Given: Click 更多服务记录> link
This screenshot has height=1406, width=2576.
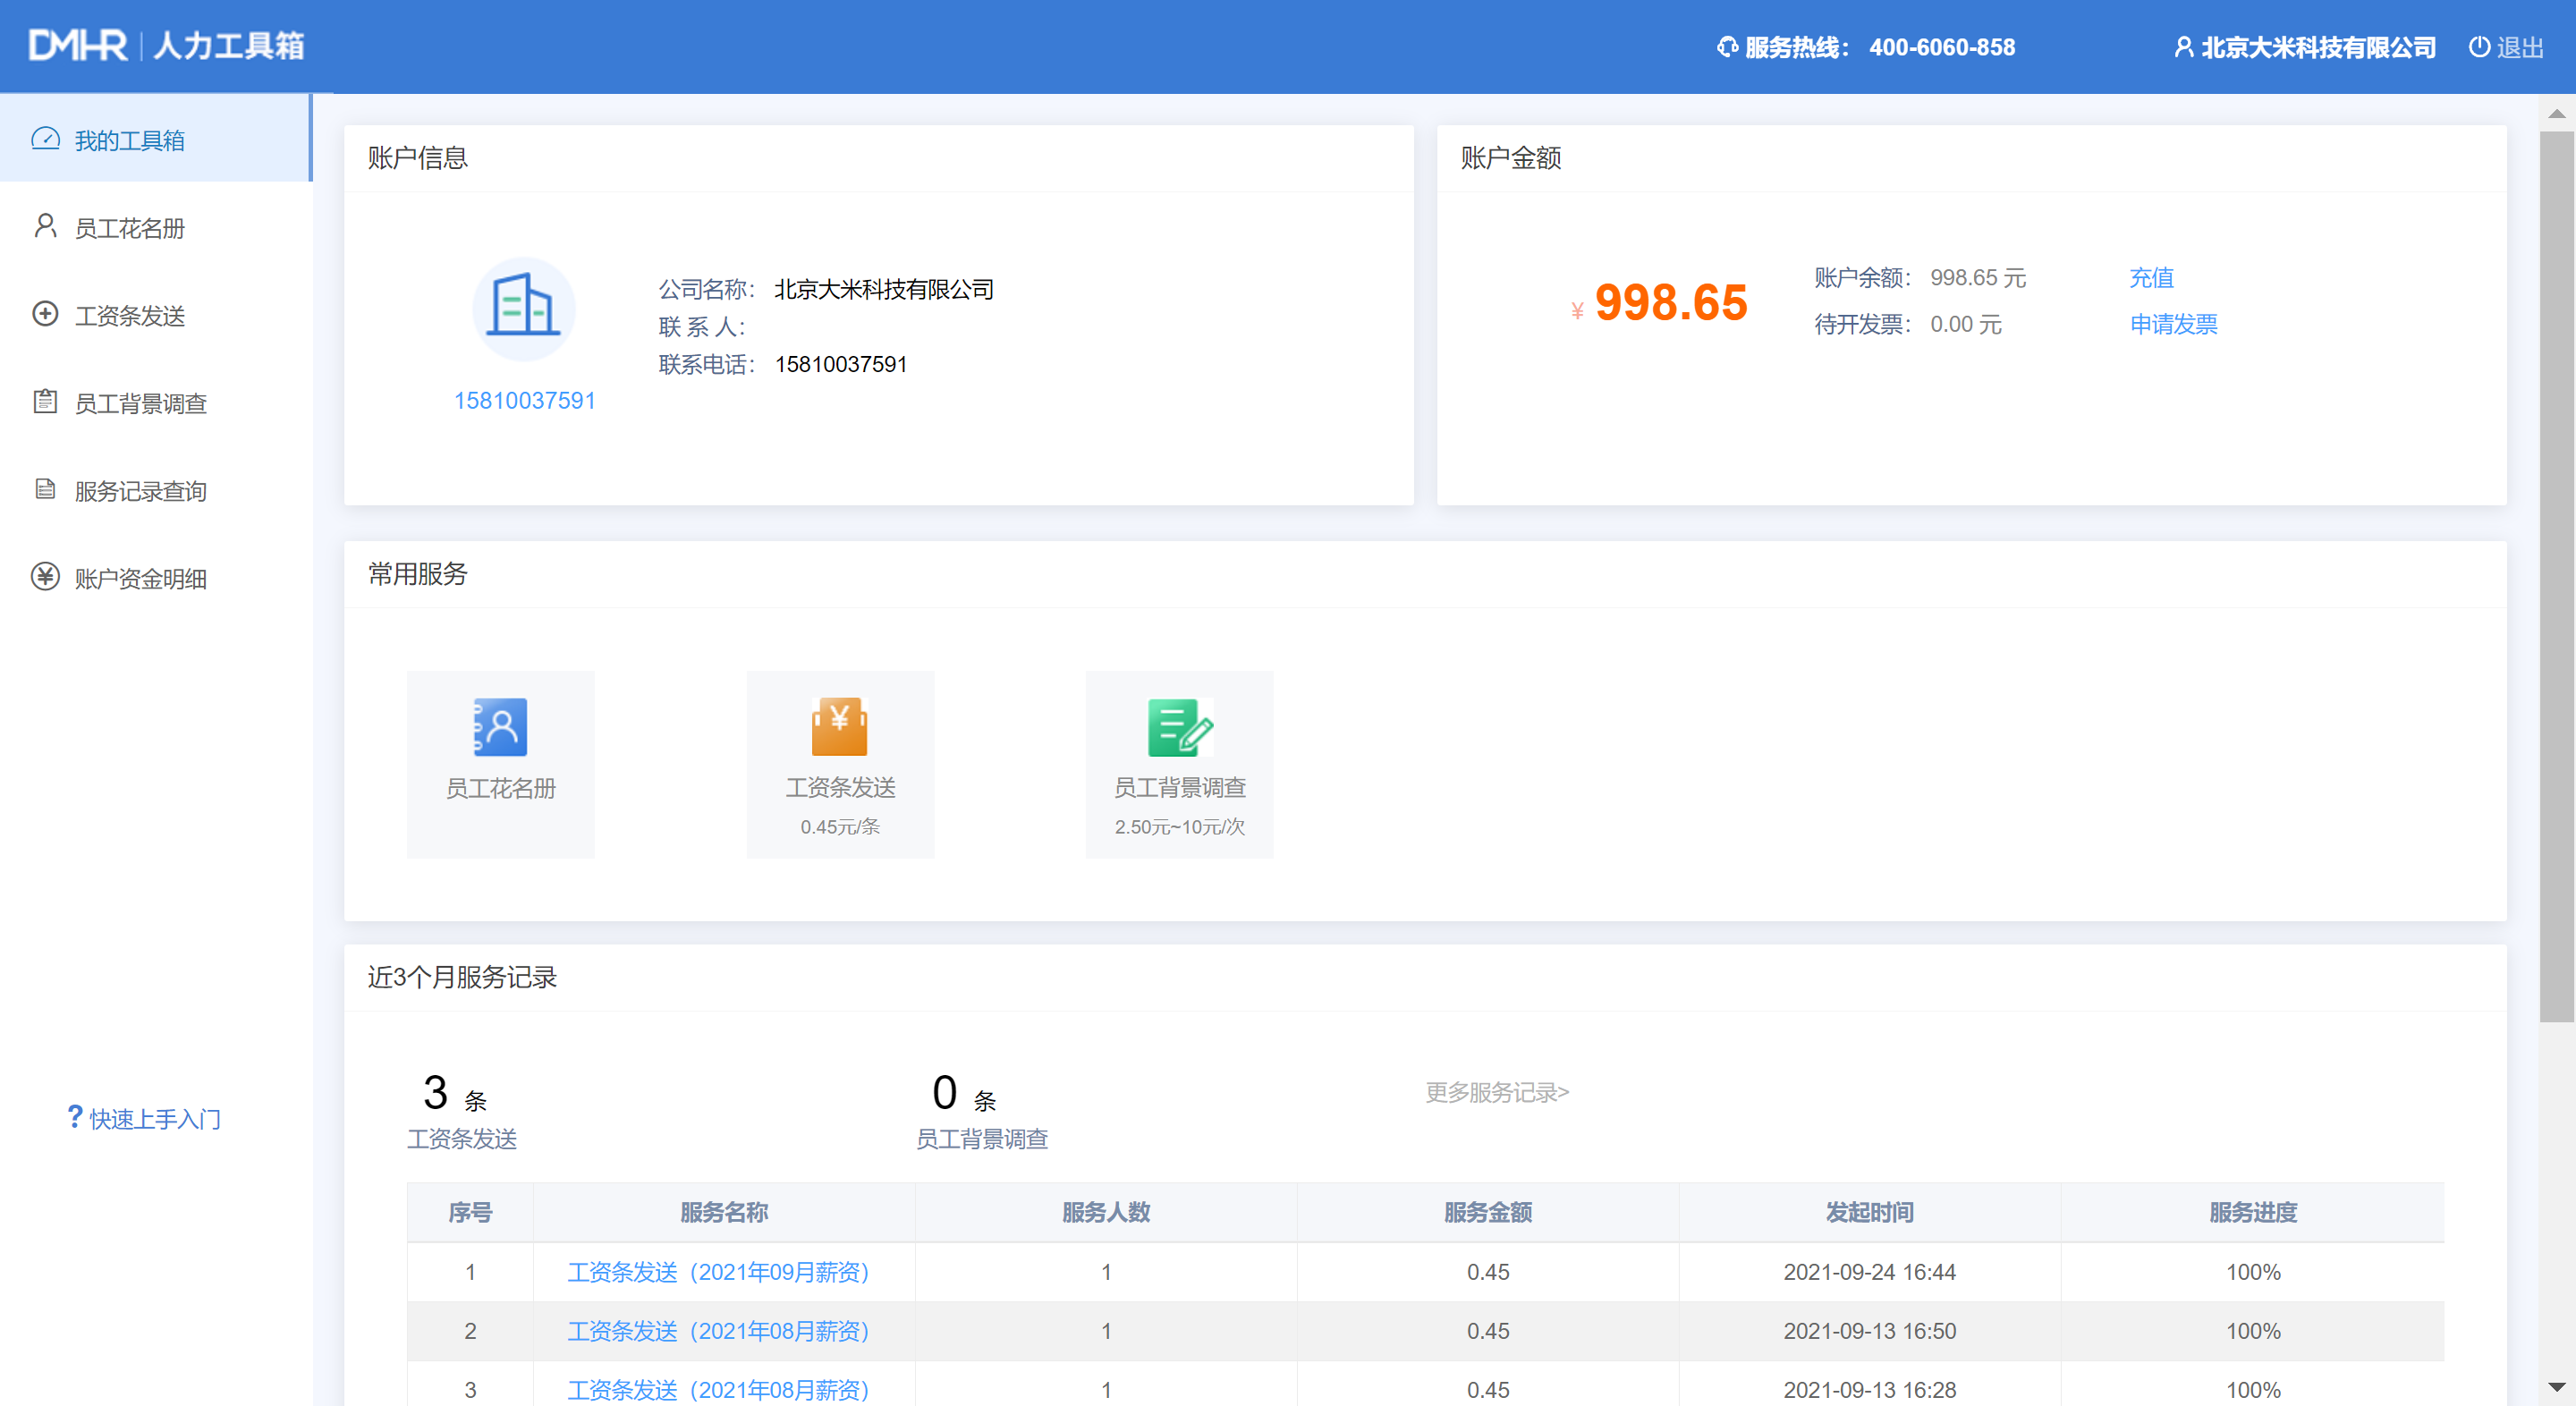Looking at the screenshot, I should click(x=1497, y=1092).
